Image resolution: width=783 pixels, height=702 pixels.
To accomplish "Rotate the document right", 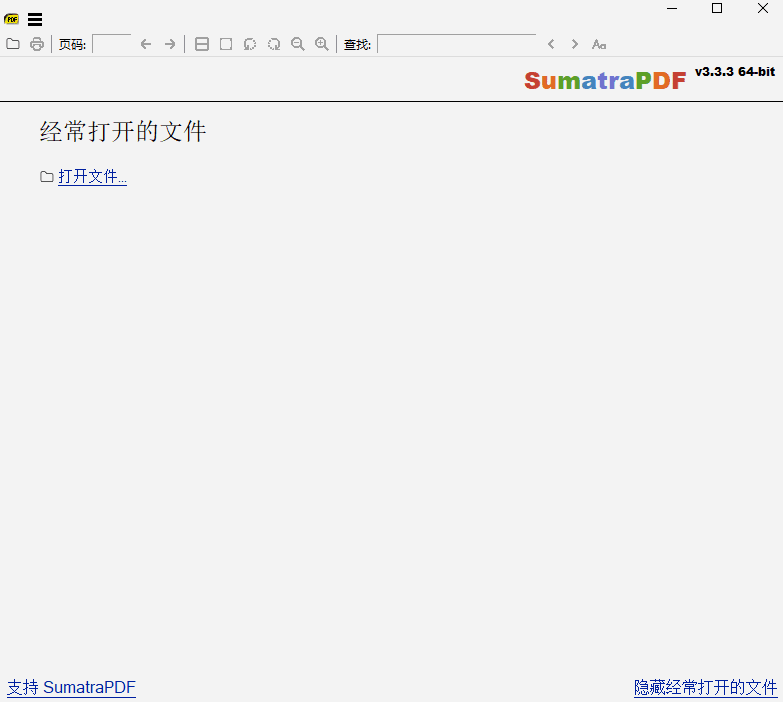I will click(274, 44).
